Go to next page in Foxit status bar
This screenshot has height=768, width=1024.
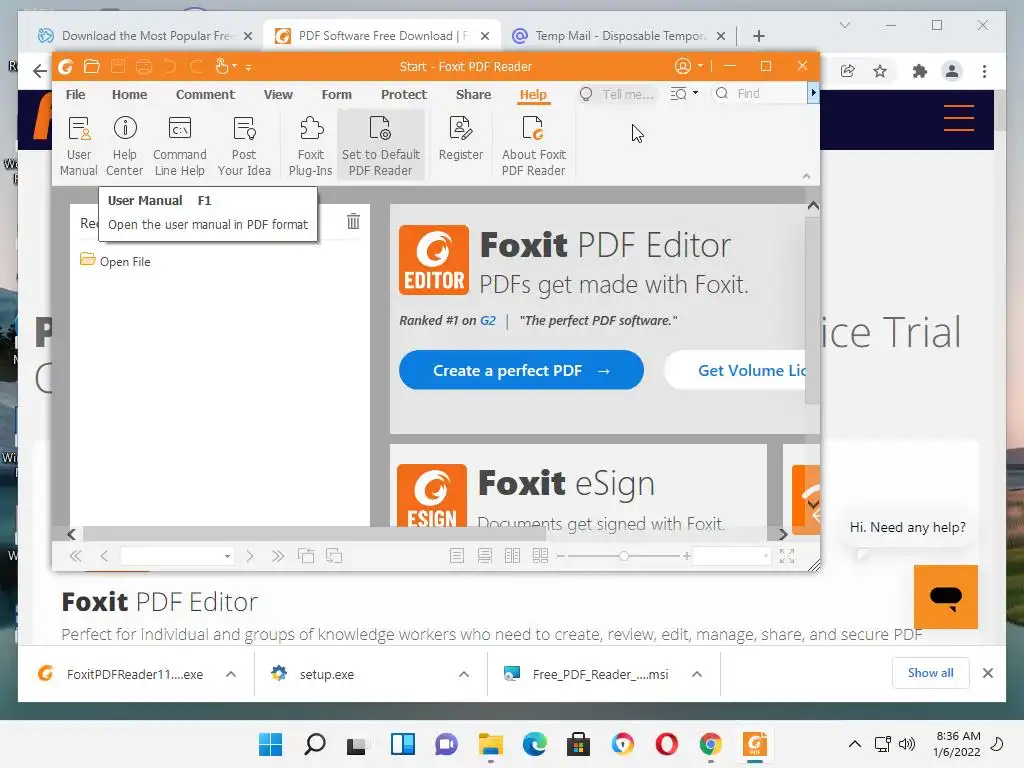click(249, 556)
